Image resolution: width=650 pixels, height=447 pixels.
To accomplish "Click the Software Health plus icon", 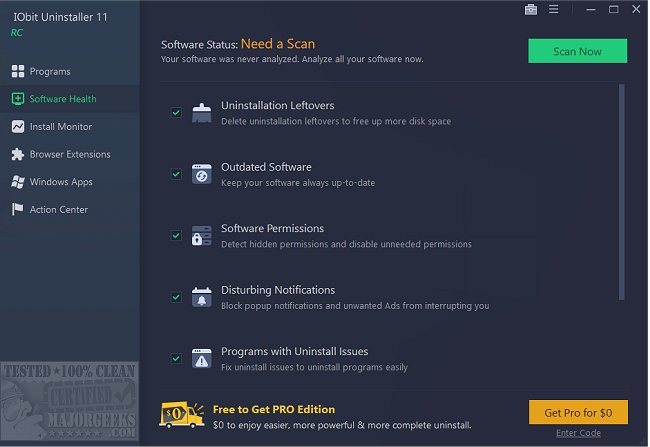I will pos(18,99).
